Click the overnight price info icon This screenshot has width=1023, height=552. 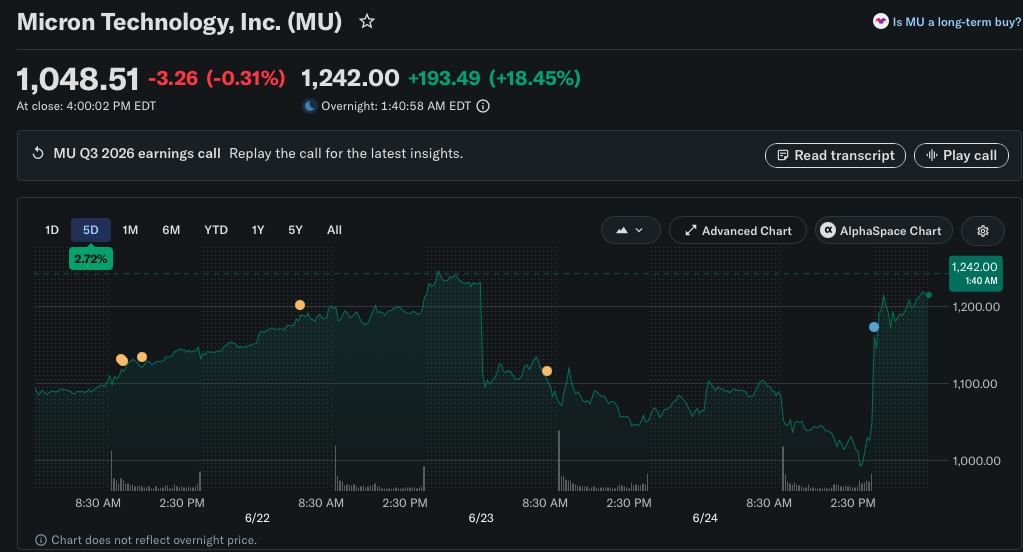click(483, 106)
